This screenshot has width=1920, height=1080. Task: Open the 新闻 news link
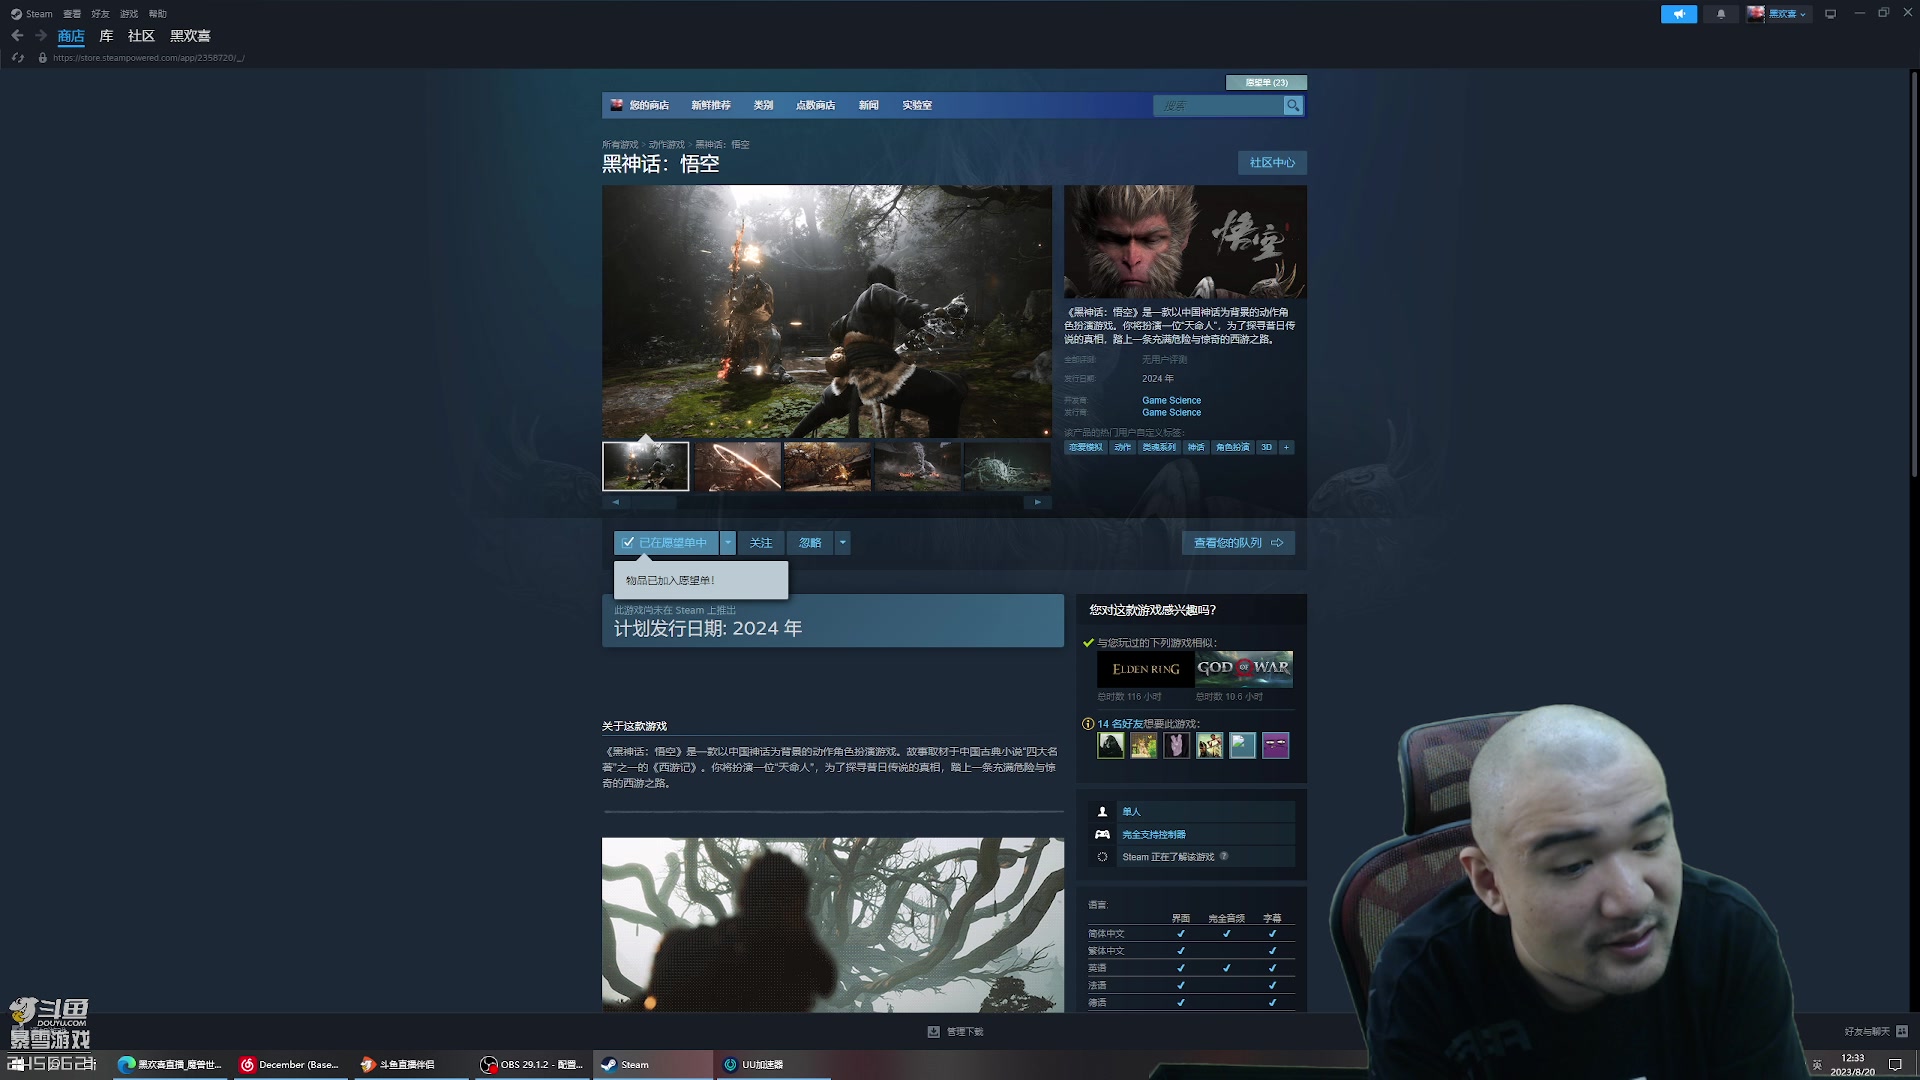point(868,105)
